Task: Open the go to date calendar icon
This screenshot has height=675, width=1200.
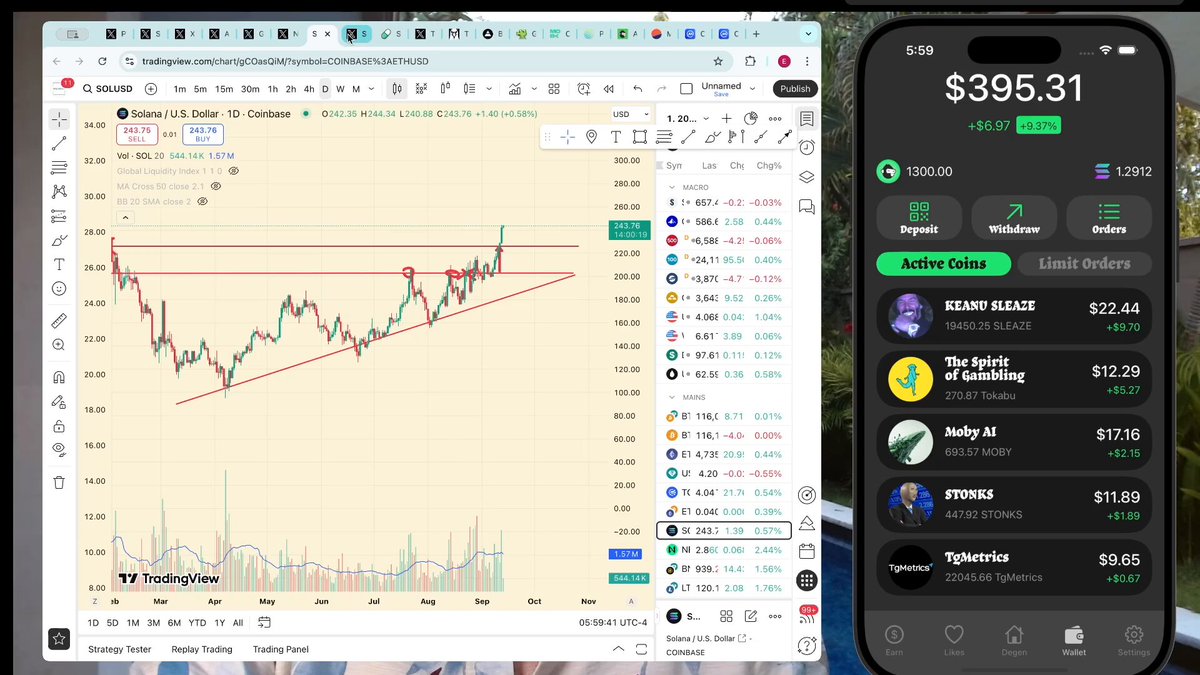Action: (264, 622)
